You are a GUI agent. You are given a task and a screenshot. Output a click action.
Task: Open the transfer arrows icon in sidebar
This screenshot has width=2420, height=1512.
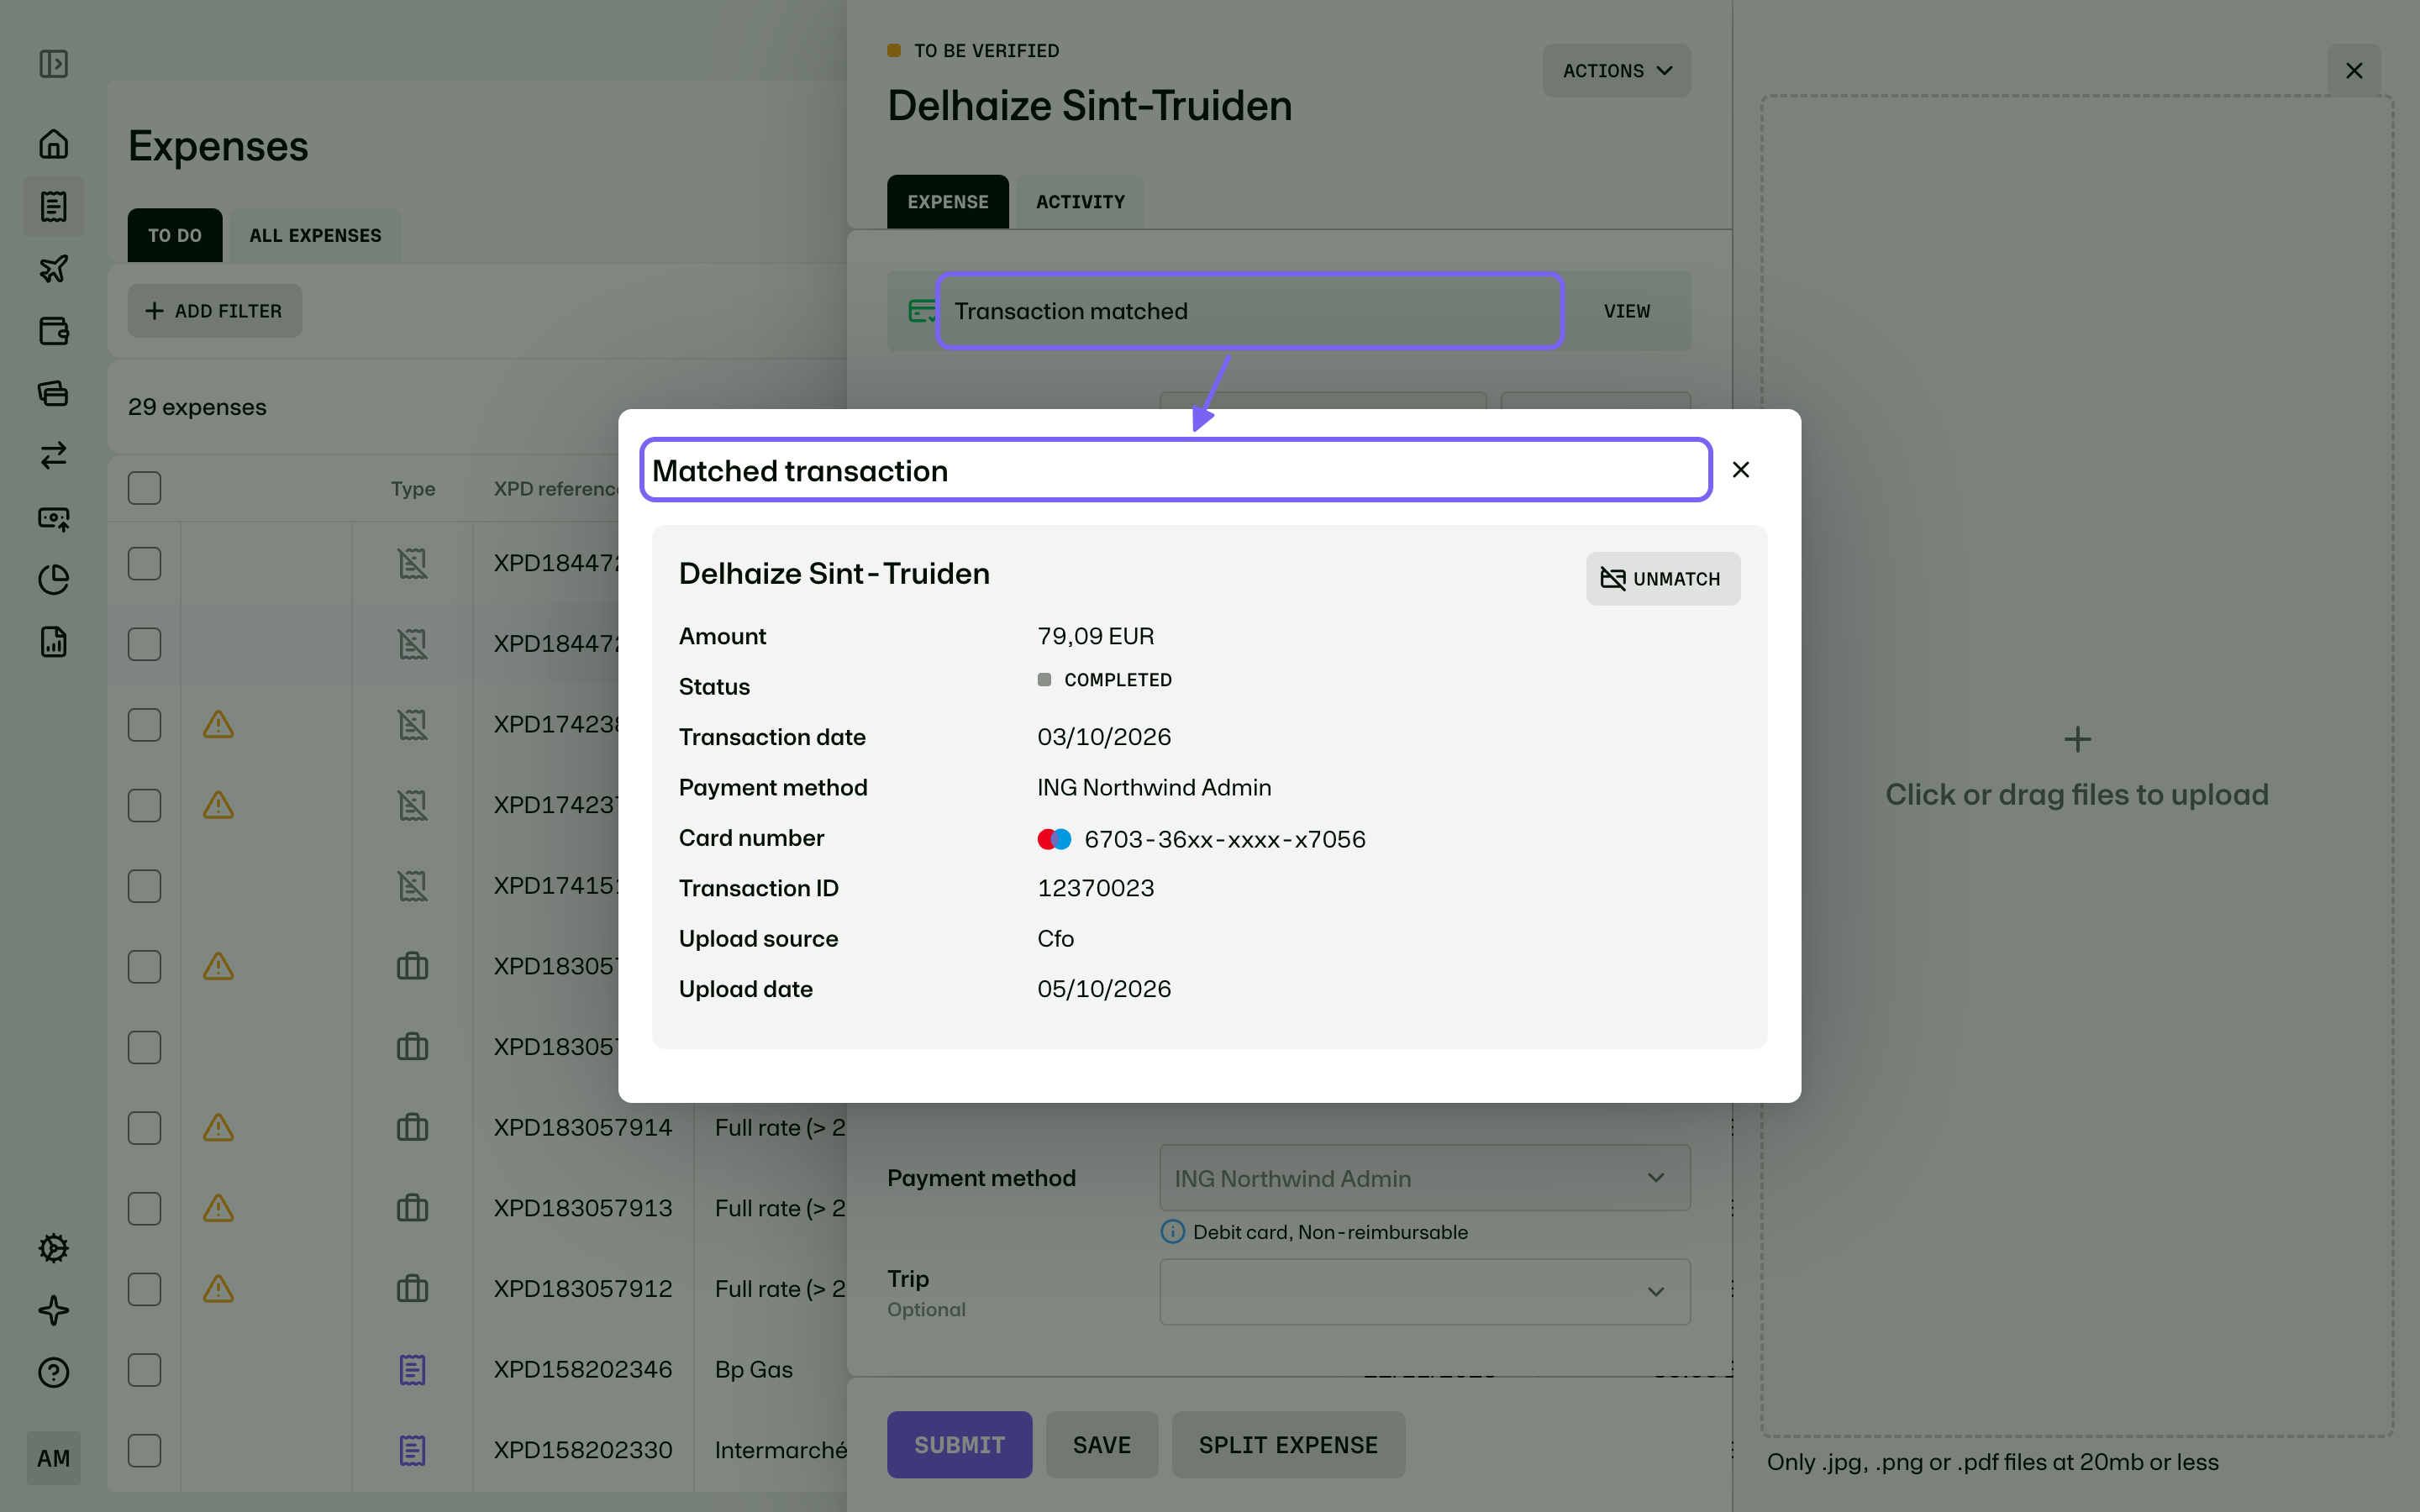(53, 455)
